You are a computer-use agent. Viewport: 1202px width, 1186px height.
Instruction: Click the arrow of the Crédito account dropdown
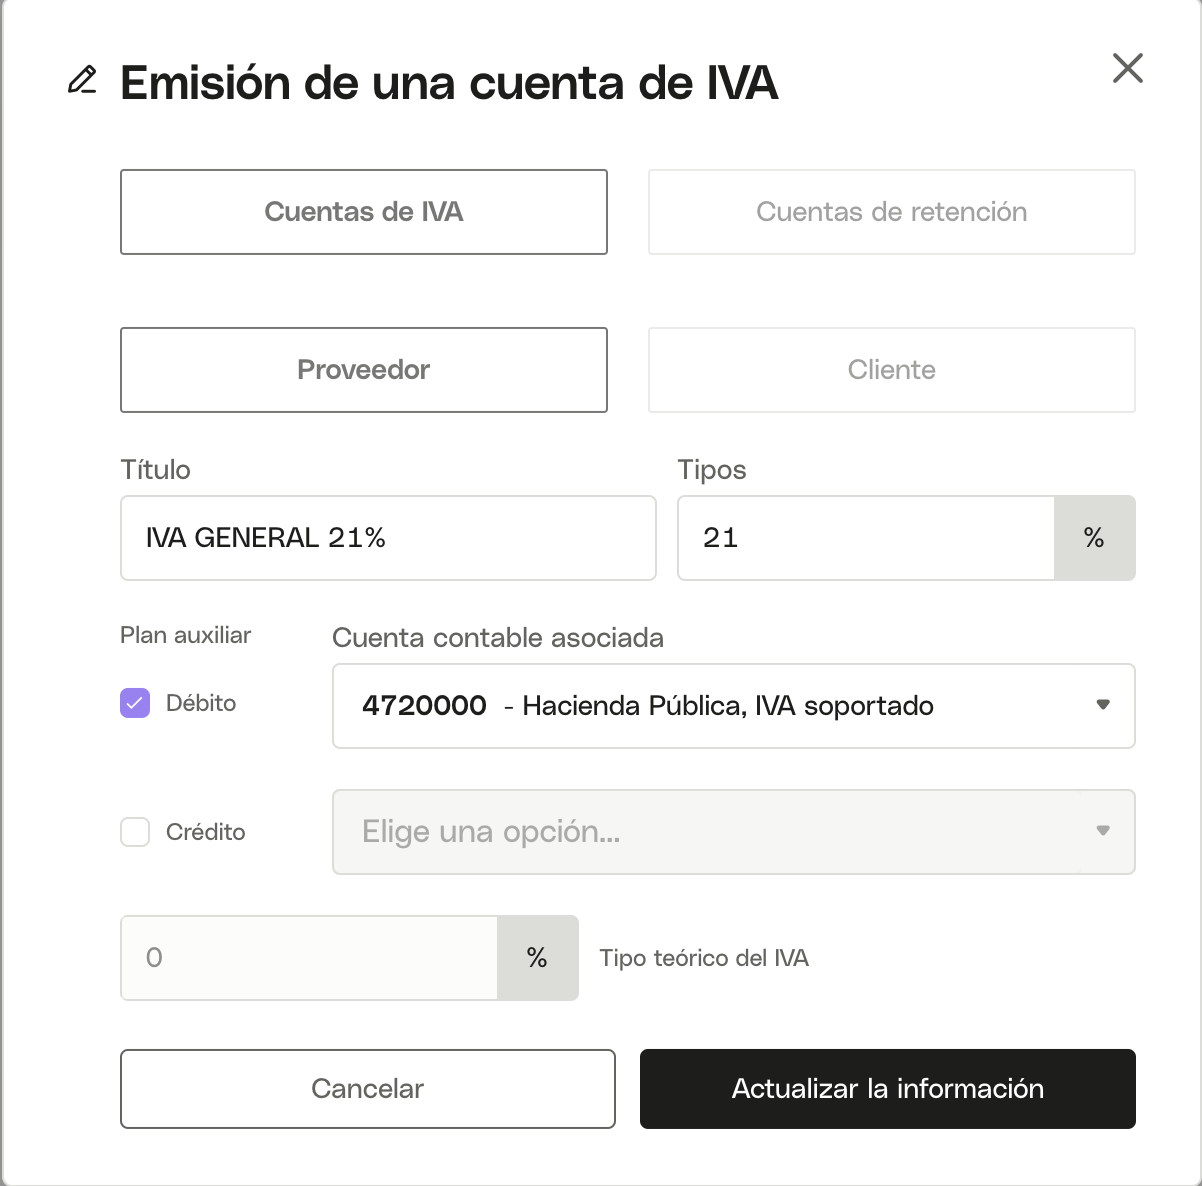click(x=1103, y=831)
